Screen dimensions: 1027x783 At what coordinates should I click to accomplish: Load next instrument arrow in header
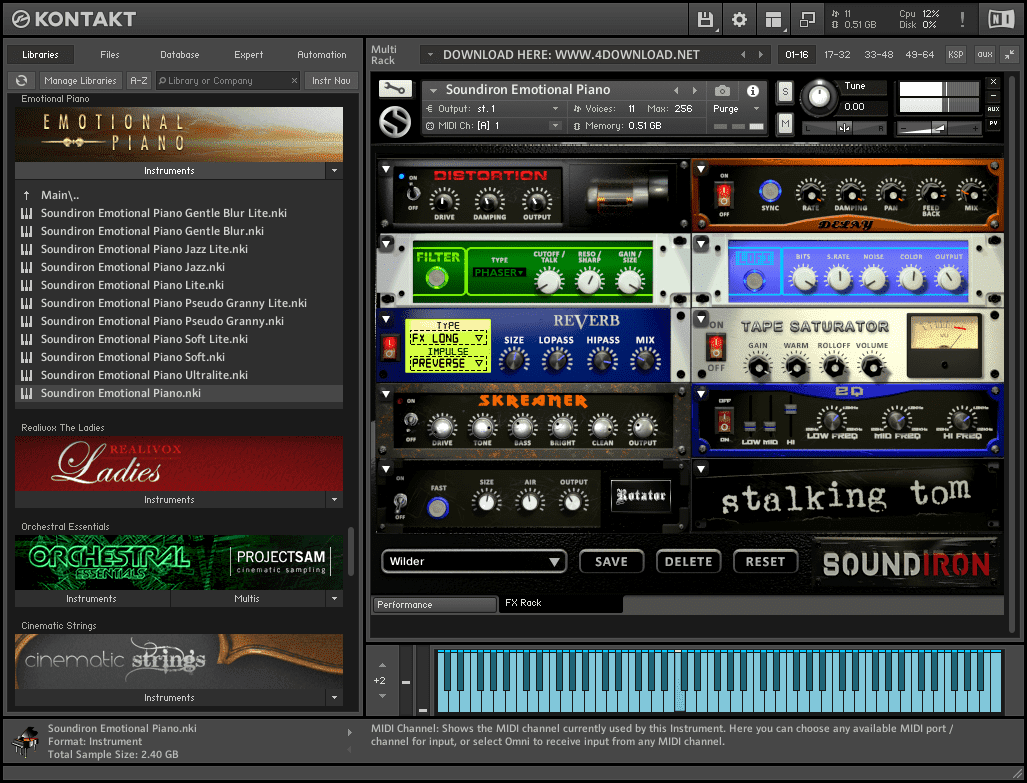pyautogui.click(x=695, y=90)
